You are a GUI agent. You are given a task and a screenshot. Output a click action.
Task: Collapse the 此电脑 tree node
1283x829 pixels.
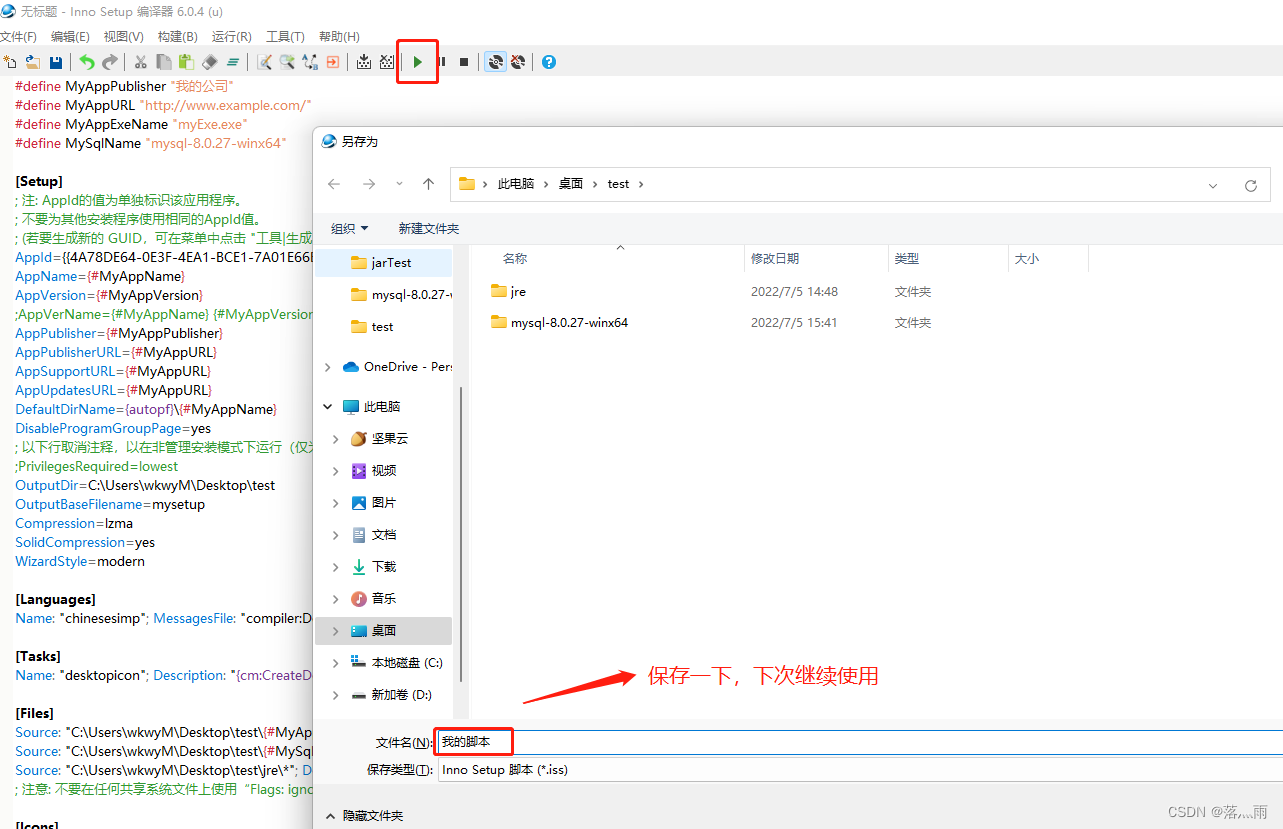coord(327,407)
